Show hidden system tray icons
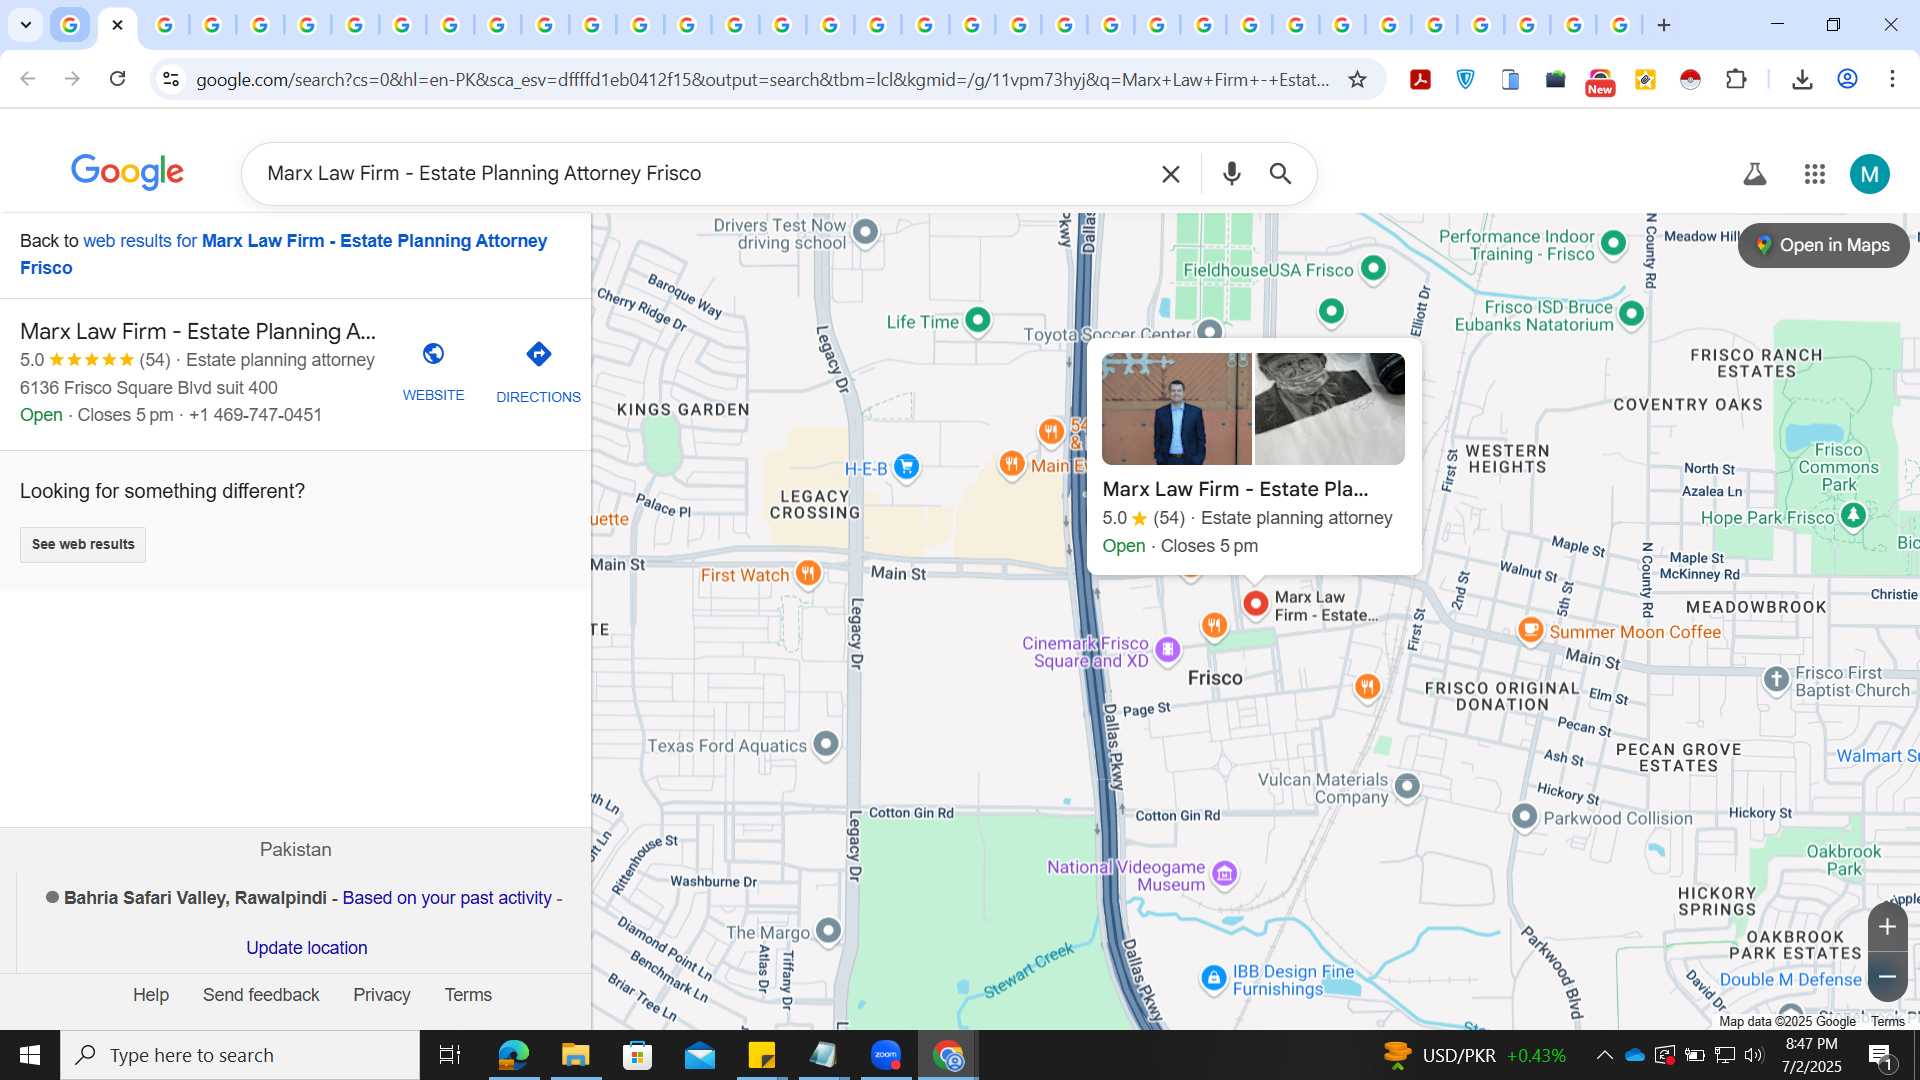1920x1080 pixels. click(1604, 1055)
